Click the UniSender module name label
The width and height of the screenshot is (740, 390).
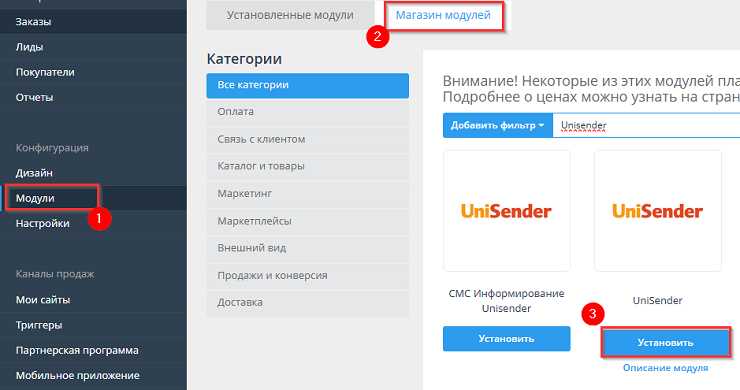coord(657,300)
